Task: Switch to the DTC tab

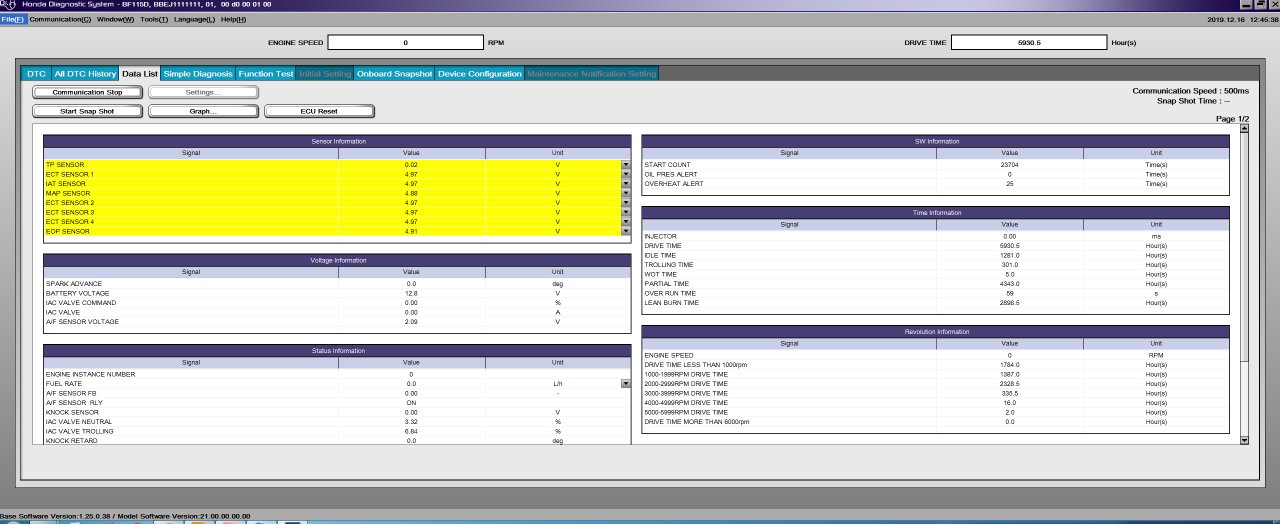Action: point(36,74)
